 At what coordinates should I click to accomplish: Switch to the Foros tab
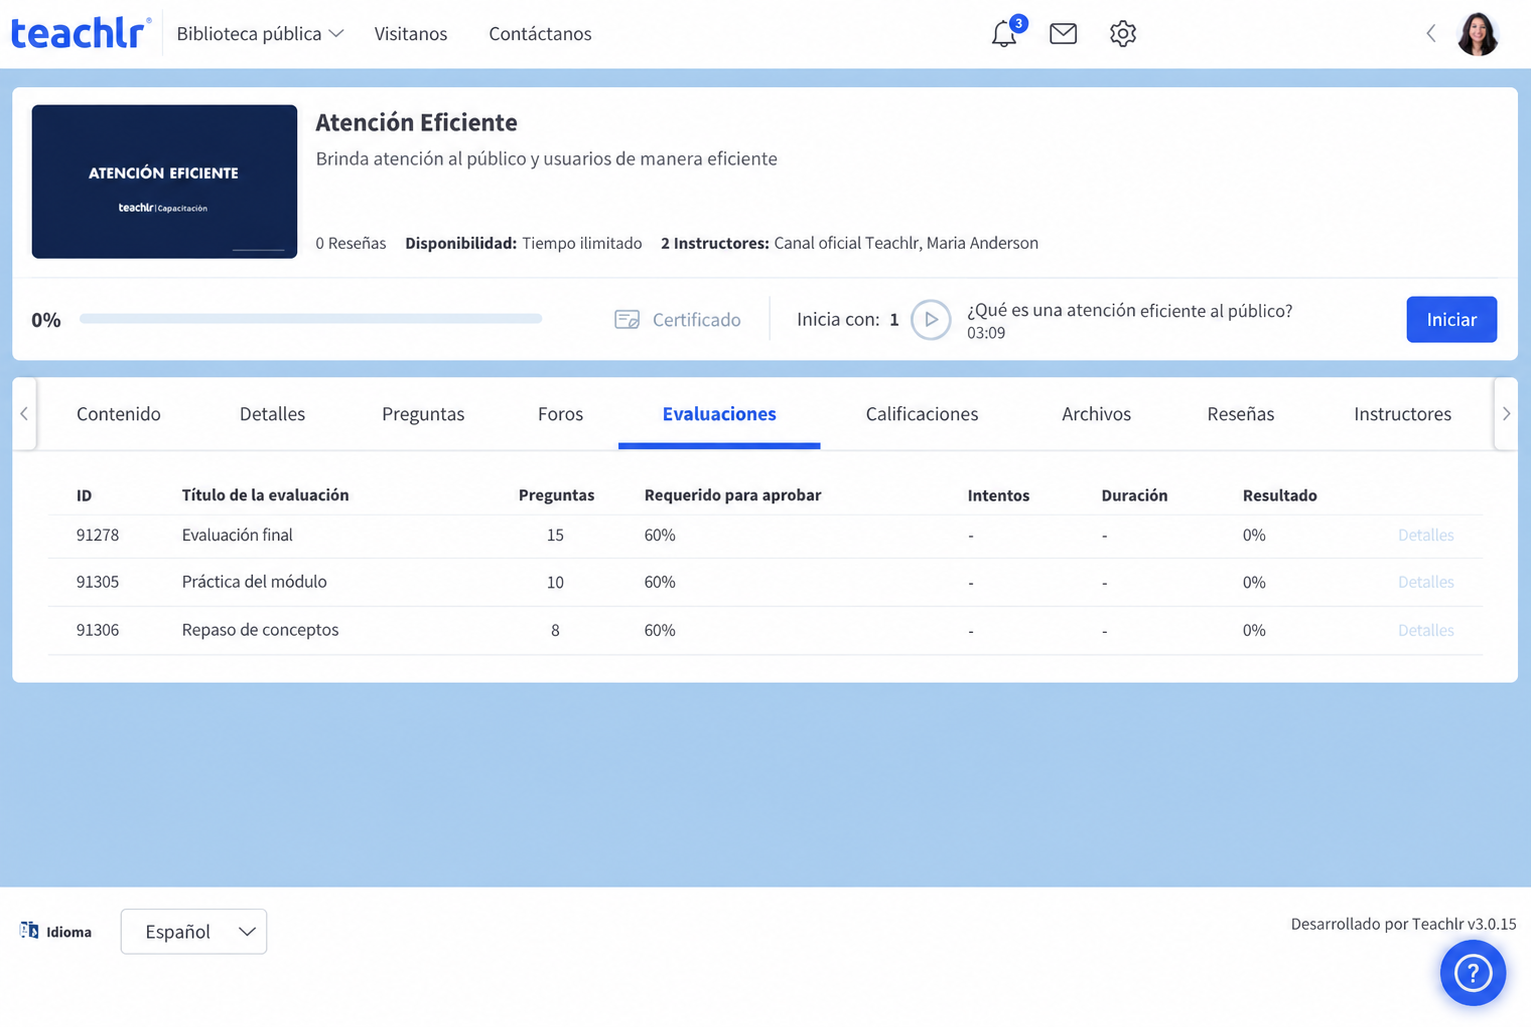point(560,414)
